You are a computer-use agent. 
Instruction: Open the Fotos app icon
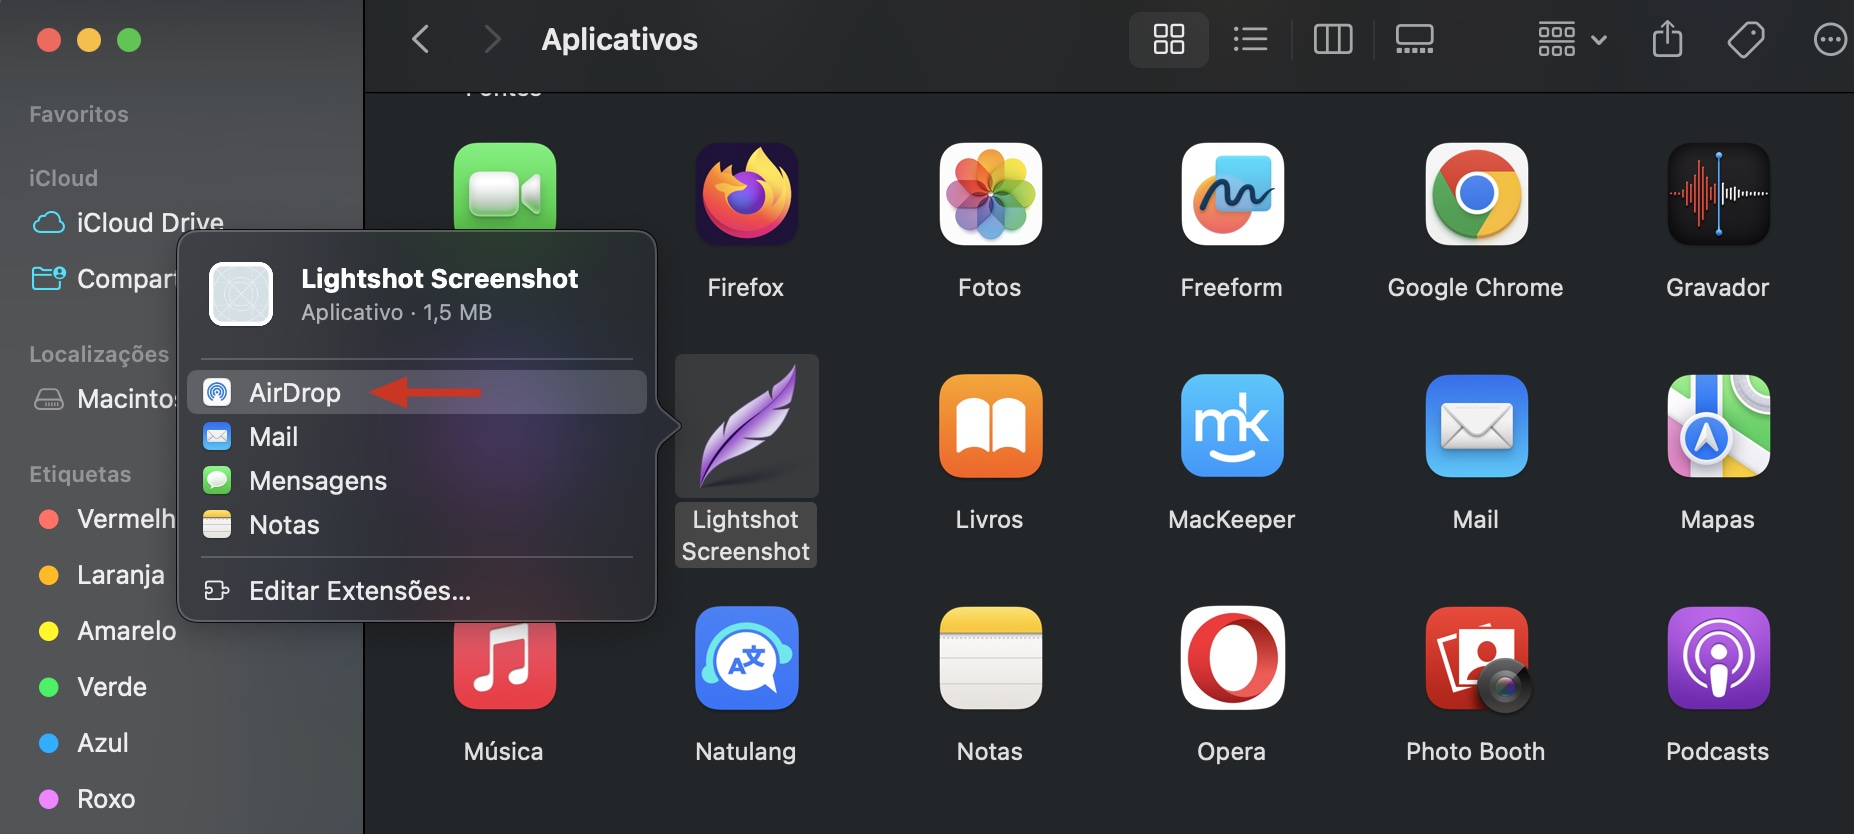pos(991,194)
